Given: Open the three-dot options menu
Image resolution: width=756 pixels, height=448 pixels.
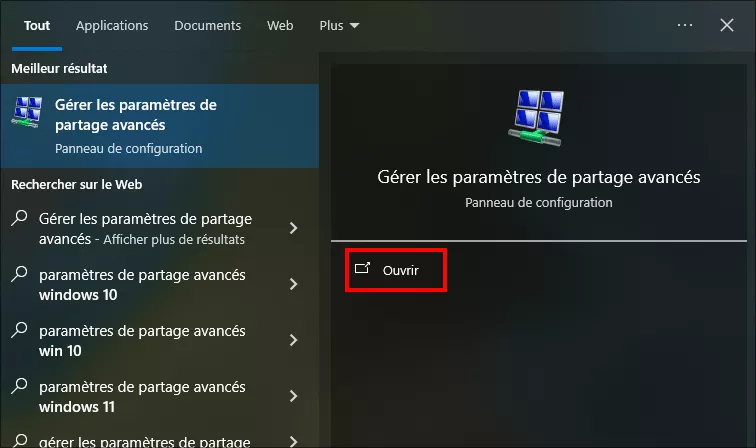Looking at the screenshot, I should click(x=685, y=25).
